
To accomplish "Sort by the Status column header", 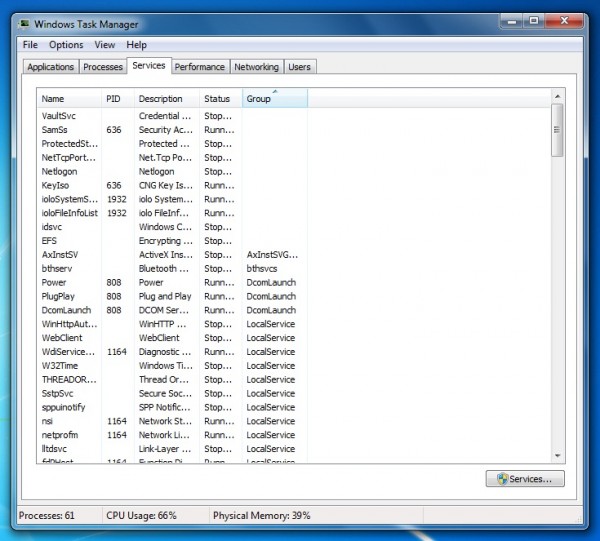I will (221, 99).
